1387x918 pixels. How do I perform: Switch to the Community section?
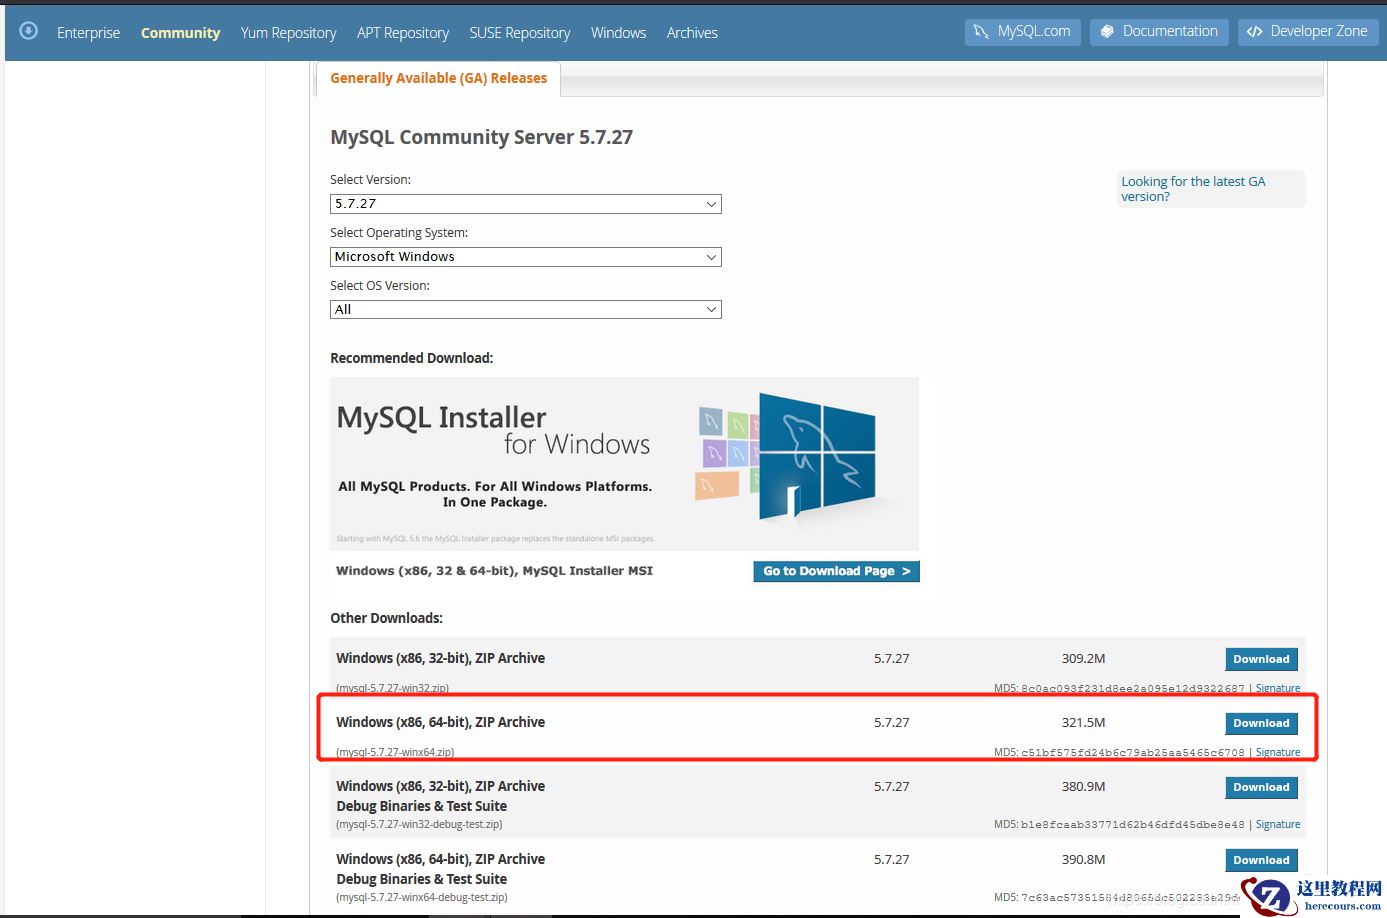pos(180,33)
